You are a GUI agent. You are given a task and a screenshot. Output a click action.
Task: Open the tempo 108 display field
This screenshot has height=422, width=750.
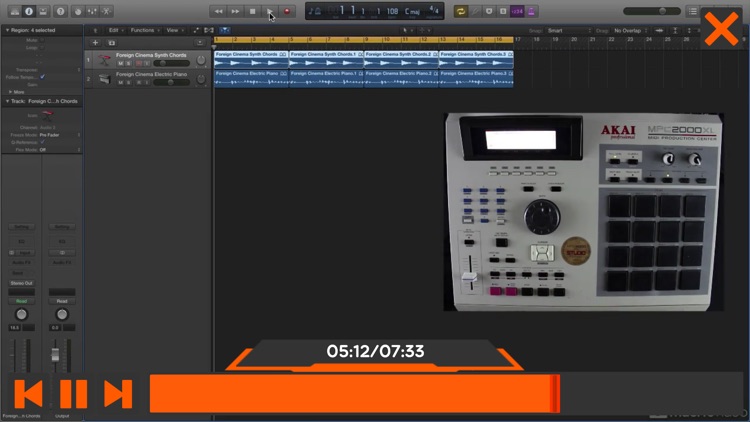(x=392, y=11)
